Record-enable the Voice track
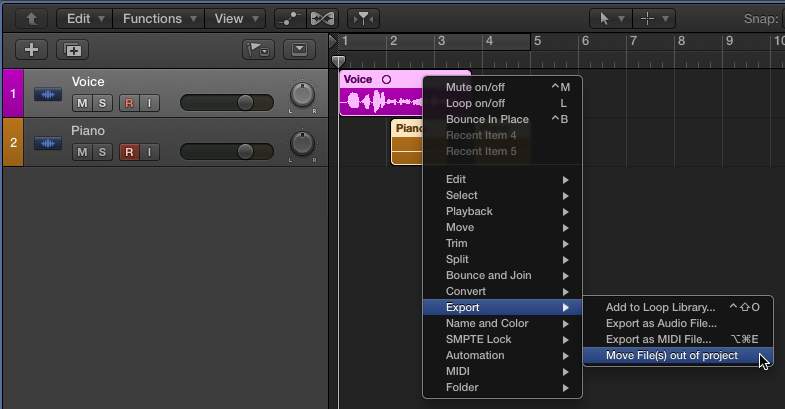This screenshot has width=785, height=409. pyautogui.click(x=129, y=103)
